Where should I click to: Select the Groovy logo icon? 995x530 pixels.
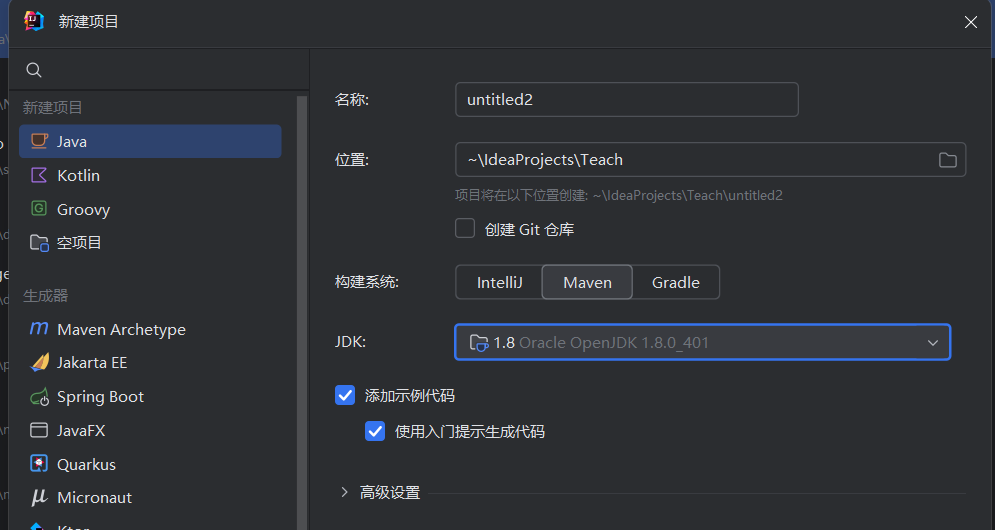tap(39, 209)
